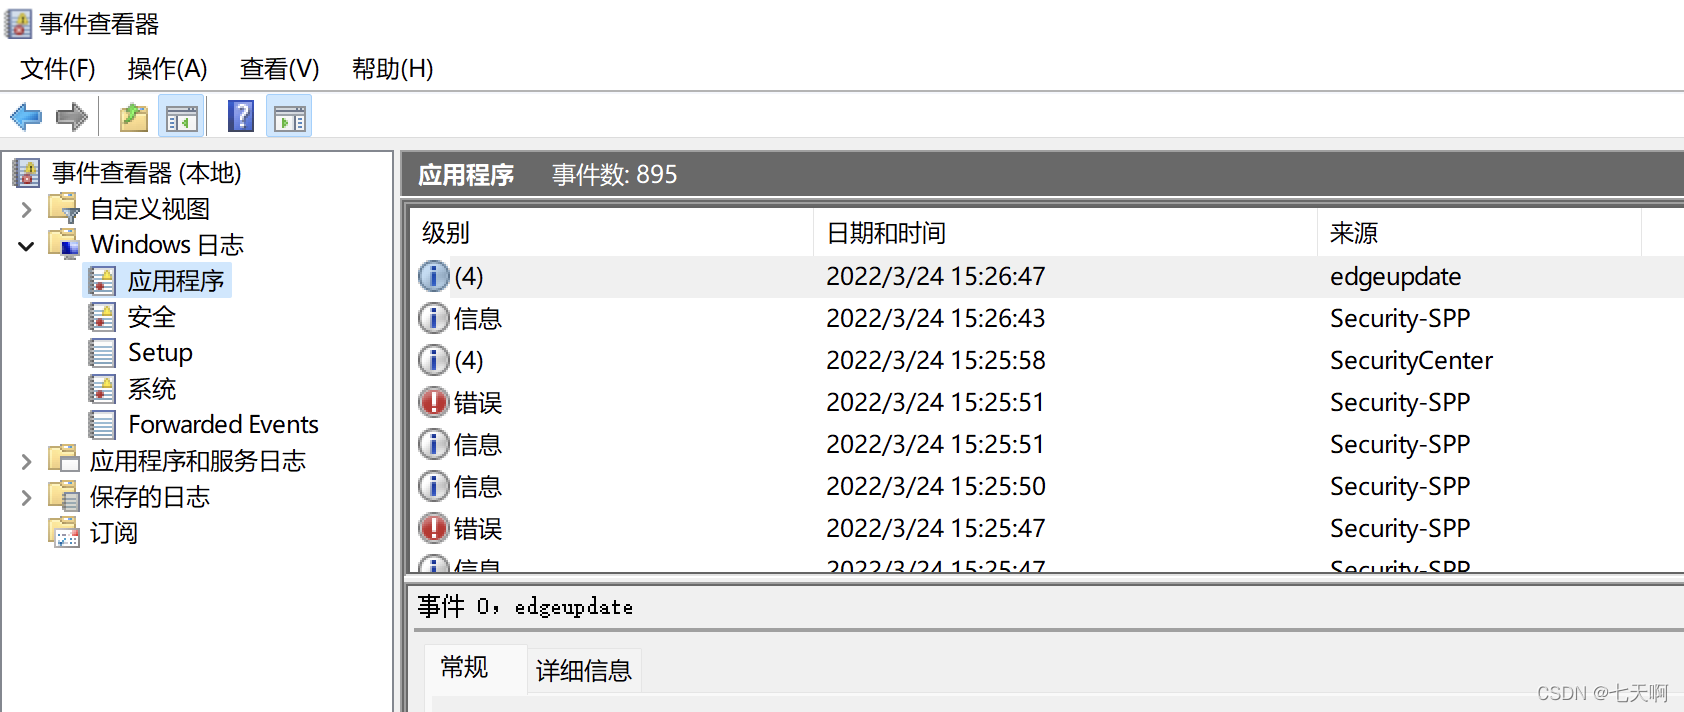Select the Forwarded Events log
The height and width of the screenshot is (712, 1684).
[222, 425]
